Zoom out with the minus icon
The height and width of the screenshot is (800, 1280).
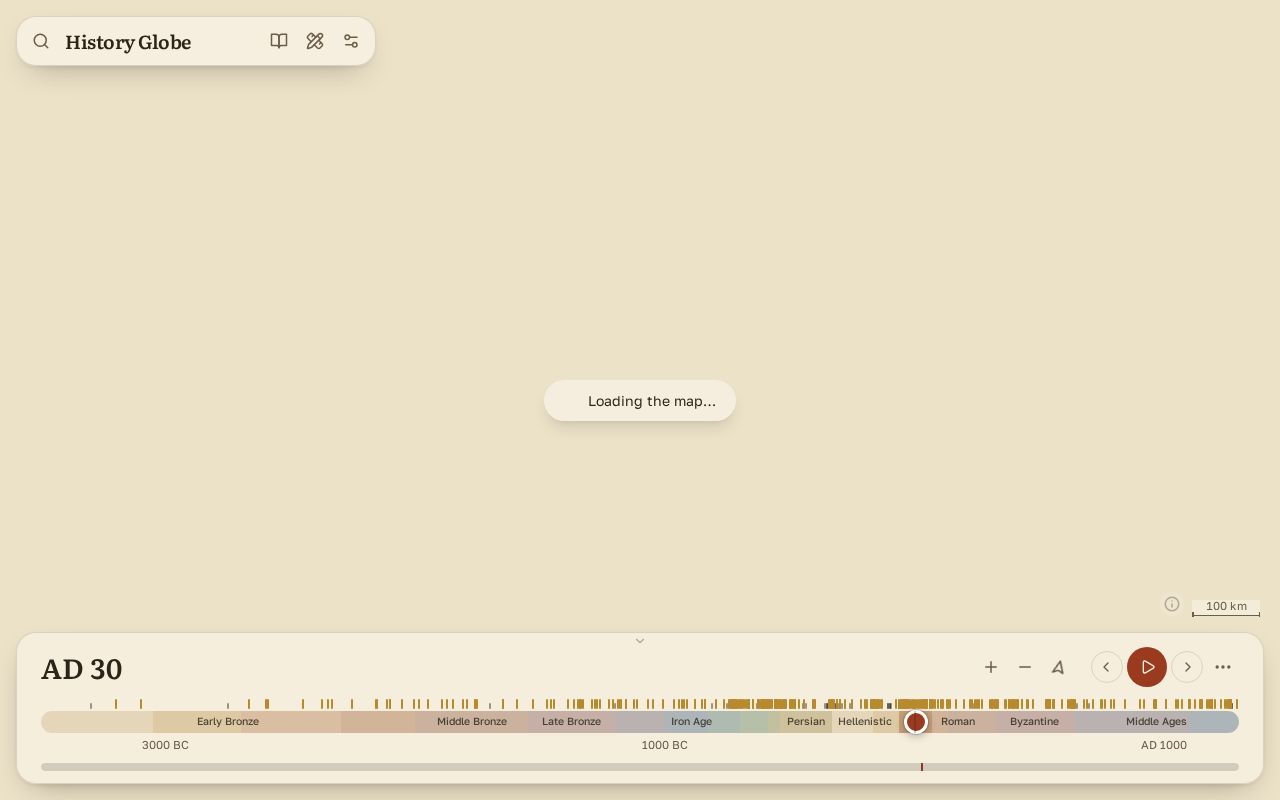(1025, 667)
